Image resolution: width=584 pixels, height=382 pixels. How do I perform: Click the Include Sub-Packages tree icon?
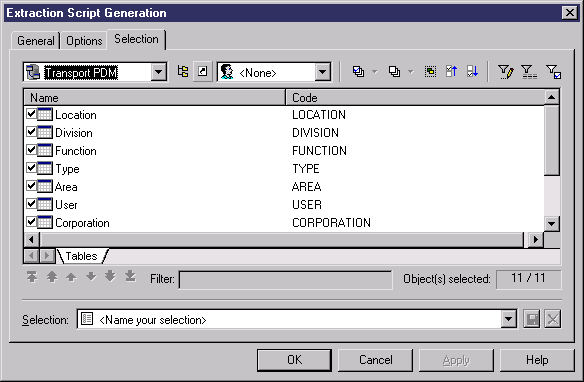(x=182, y=71)
